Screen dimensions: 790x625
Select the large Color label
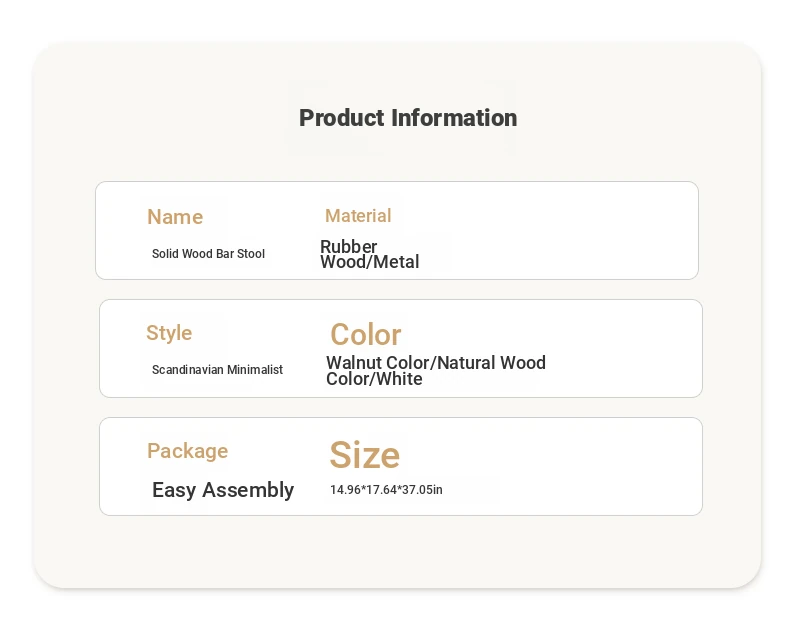pos(365,334)
